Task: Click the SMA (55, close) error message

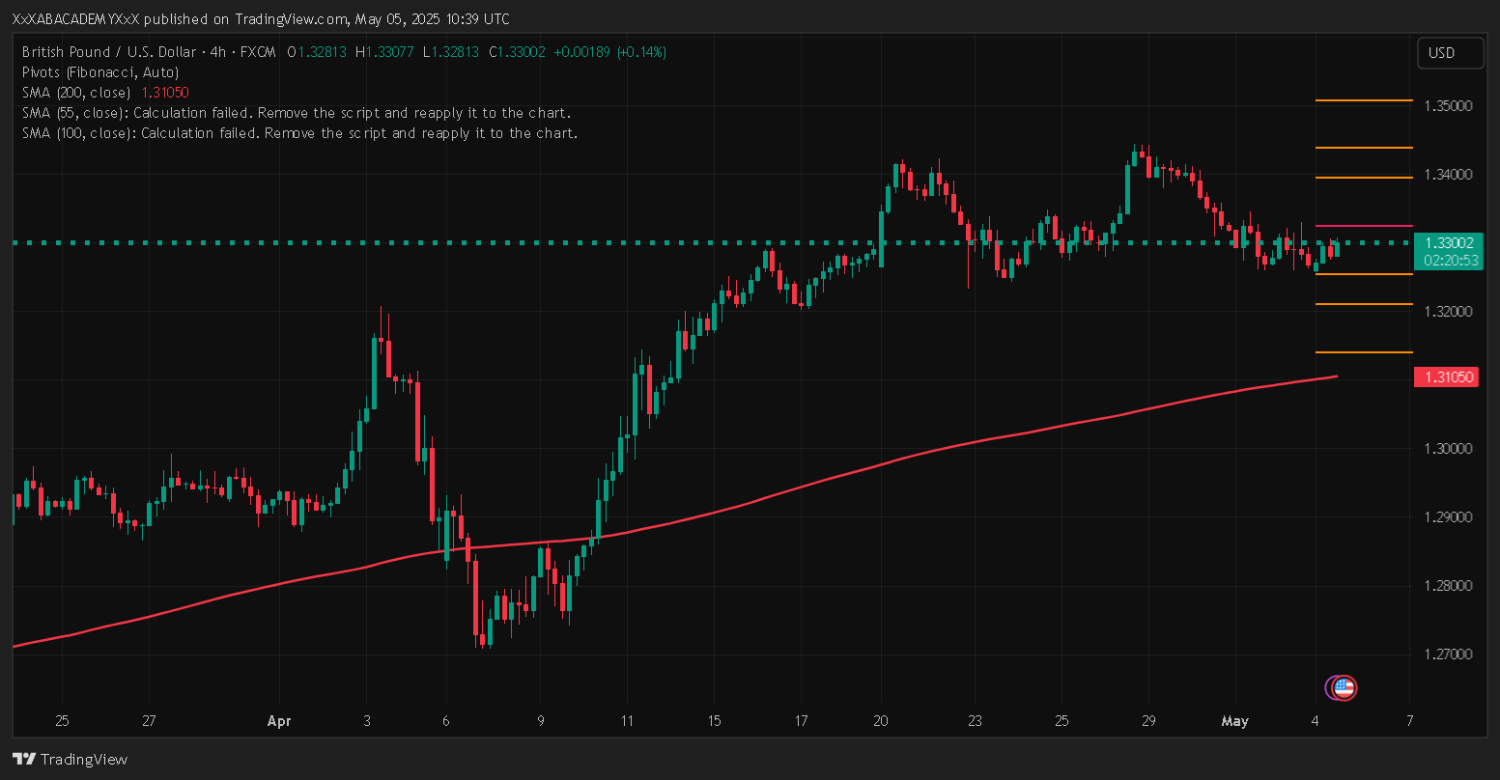Action: (296, 112)
